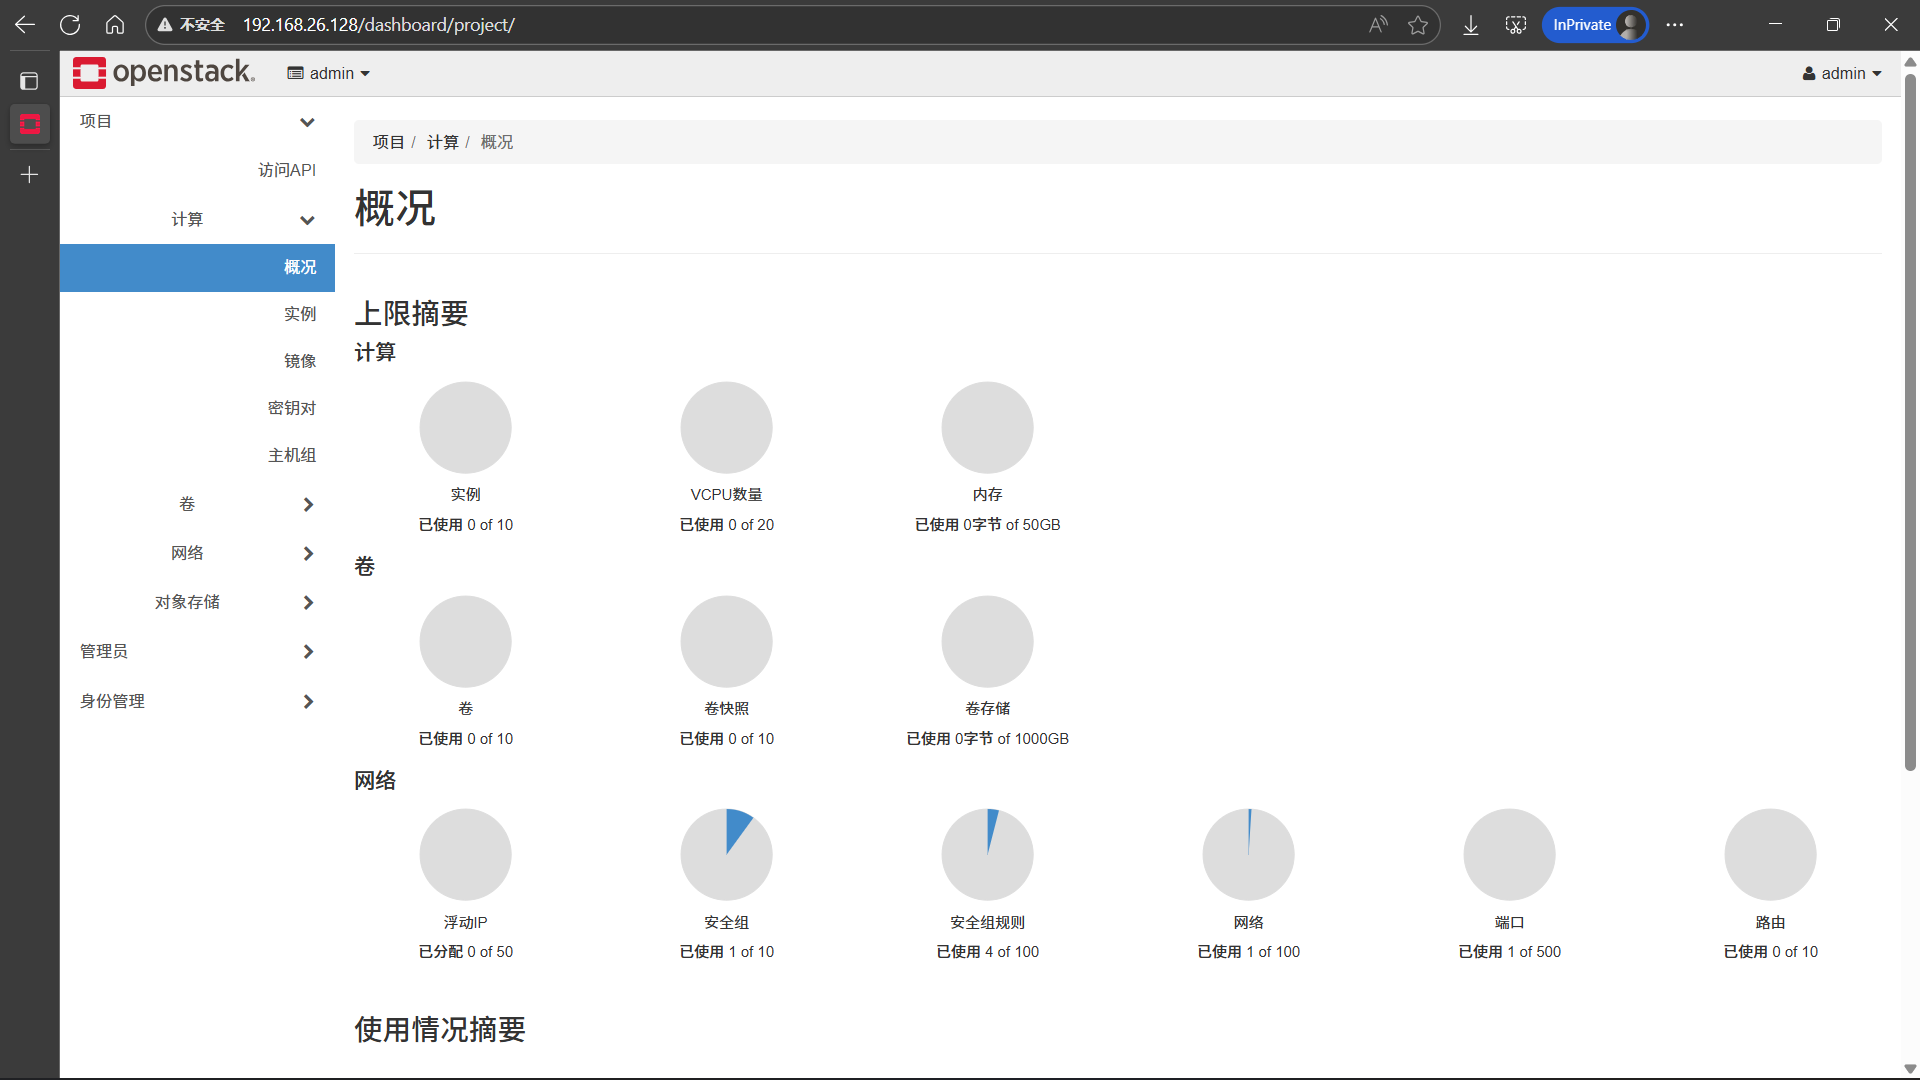1920x1080 pixels.
Task: Click the browser home icon
Action: click(x=115, y=25)
